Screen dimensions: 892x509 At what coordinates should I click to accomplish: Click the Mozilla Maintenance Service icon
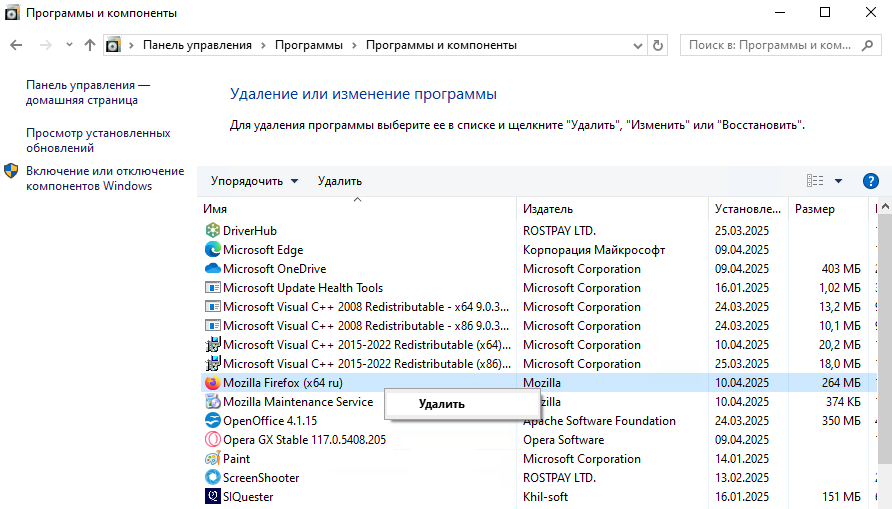click(x=212, y=402)
